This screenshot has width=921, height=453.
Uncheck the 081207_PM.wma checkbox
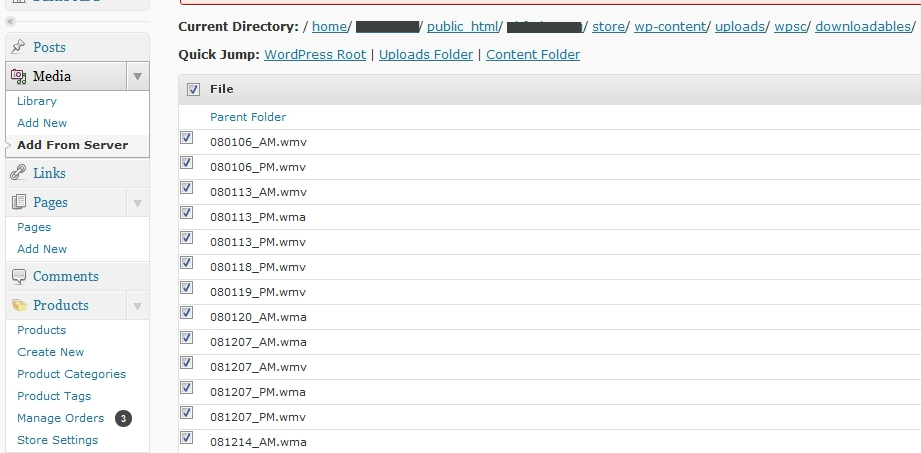pyautogui.click(x=186, y=388)
